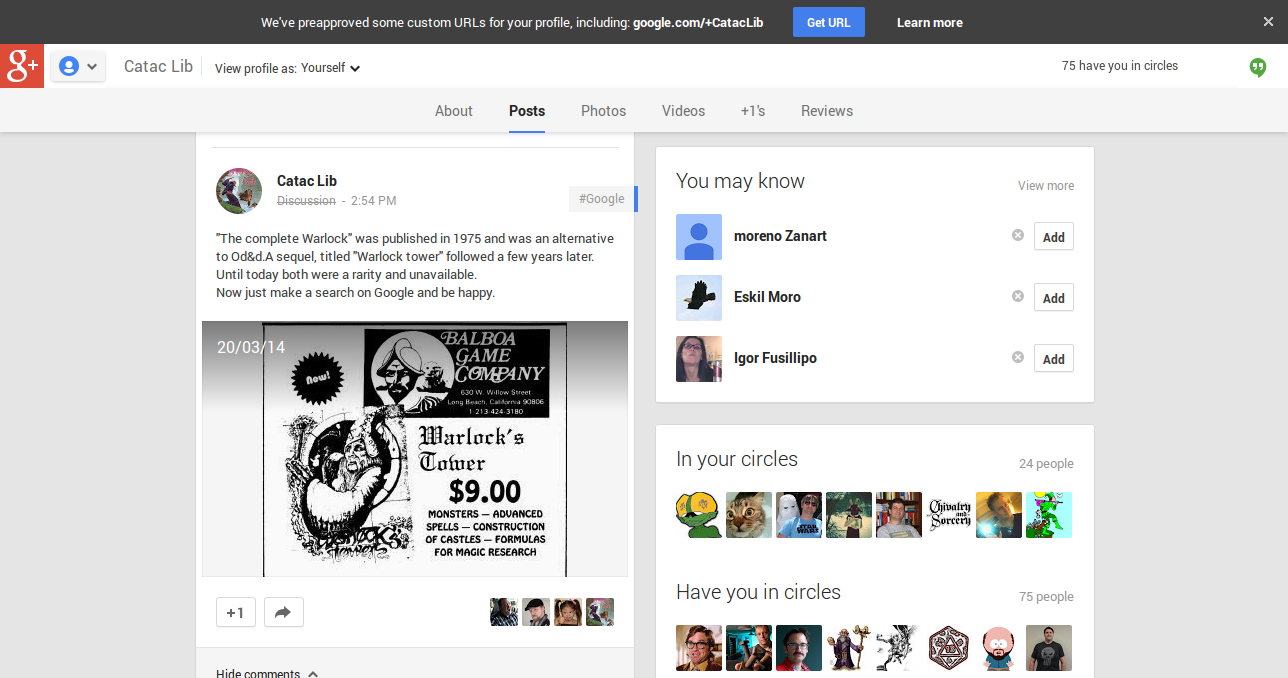1288x678 pixels.
Task: Click the google.com/+CatacLib URL text
Action: click(698, 22)
